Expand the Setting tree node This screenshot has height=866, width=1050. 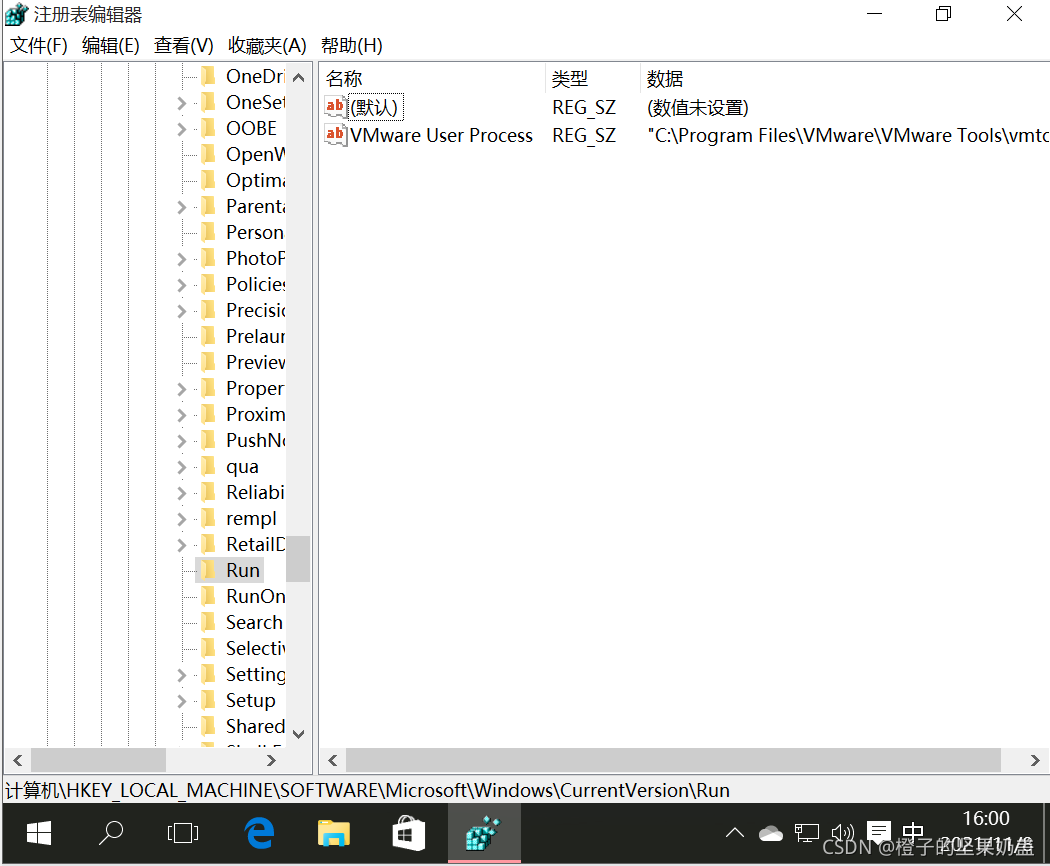[181, 675]
